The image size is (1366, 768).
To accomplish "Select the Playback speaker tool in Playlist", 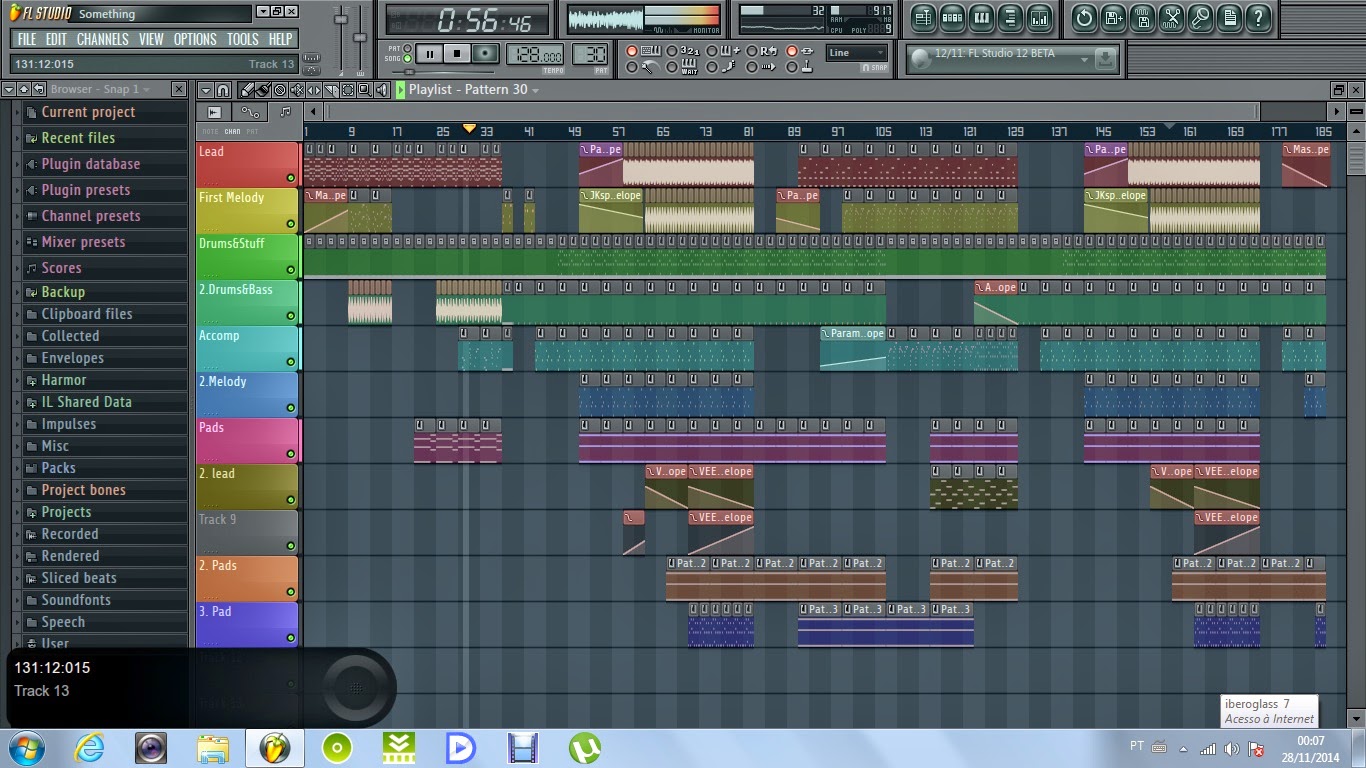I will pos(382,90).
